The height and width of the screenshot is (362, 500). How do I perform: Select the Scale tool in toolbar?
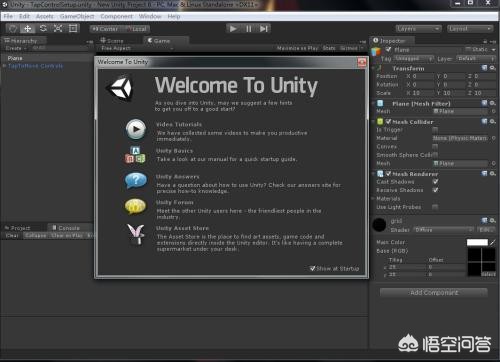pos(58,29)
